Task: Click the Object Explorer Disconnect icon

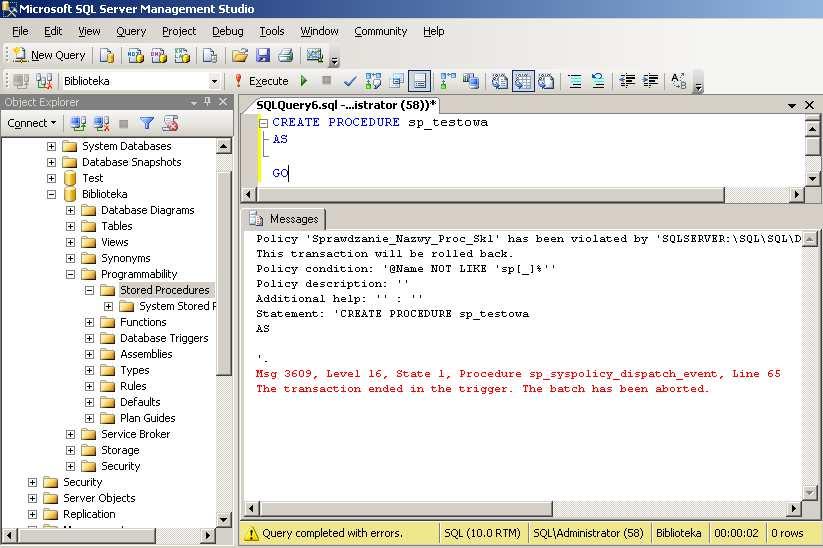Action: [101, 123]
